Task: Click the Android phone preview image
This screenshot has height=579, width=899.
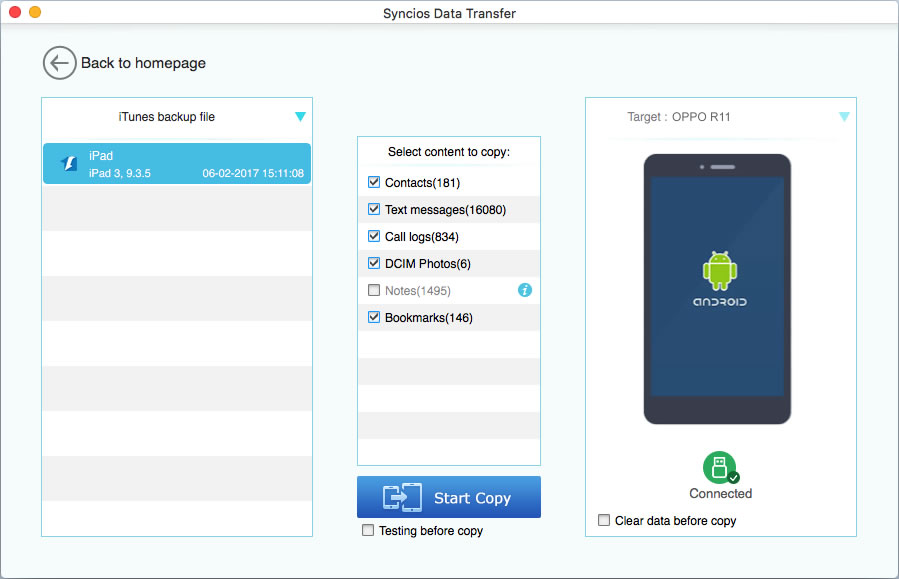Action: point(717,289)
